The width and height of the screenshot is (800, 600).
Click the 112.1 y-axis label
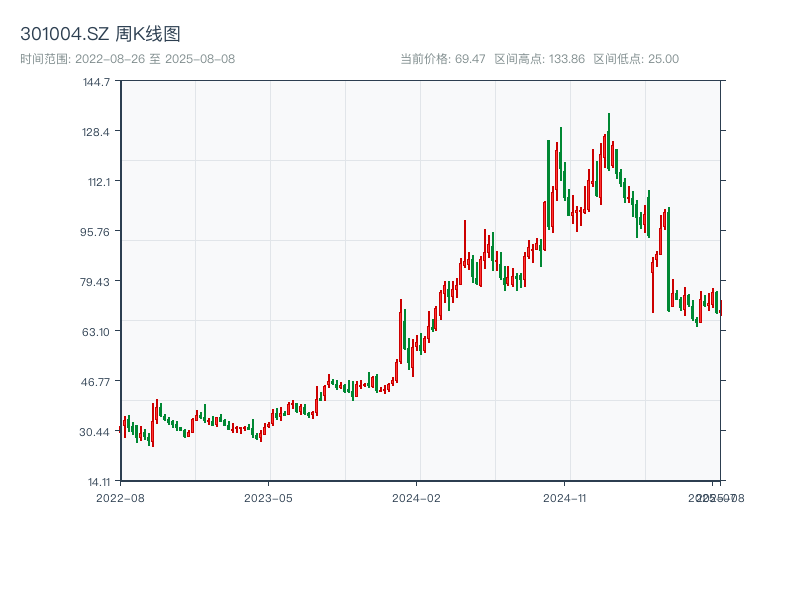(x=99, y=182)
